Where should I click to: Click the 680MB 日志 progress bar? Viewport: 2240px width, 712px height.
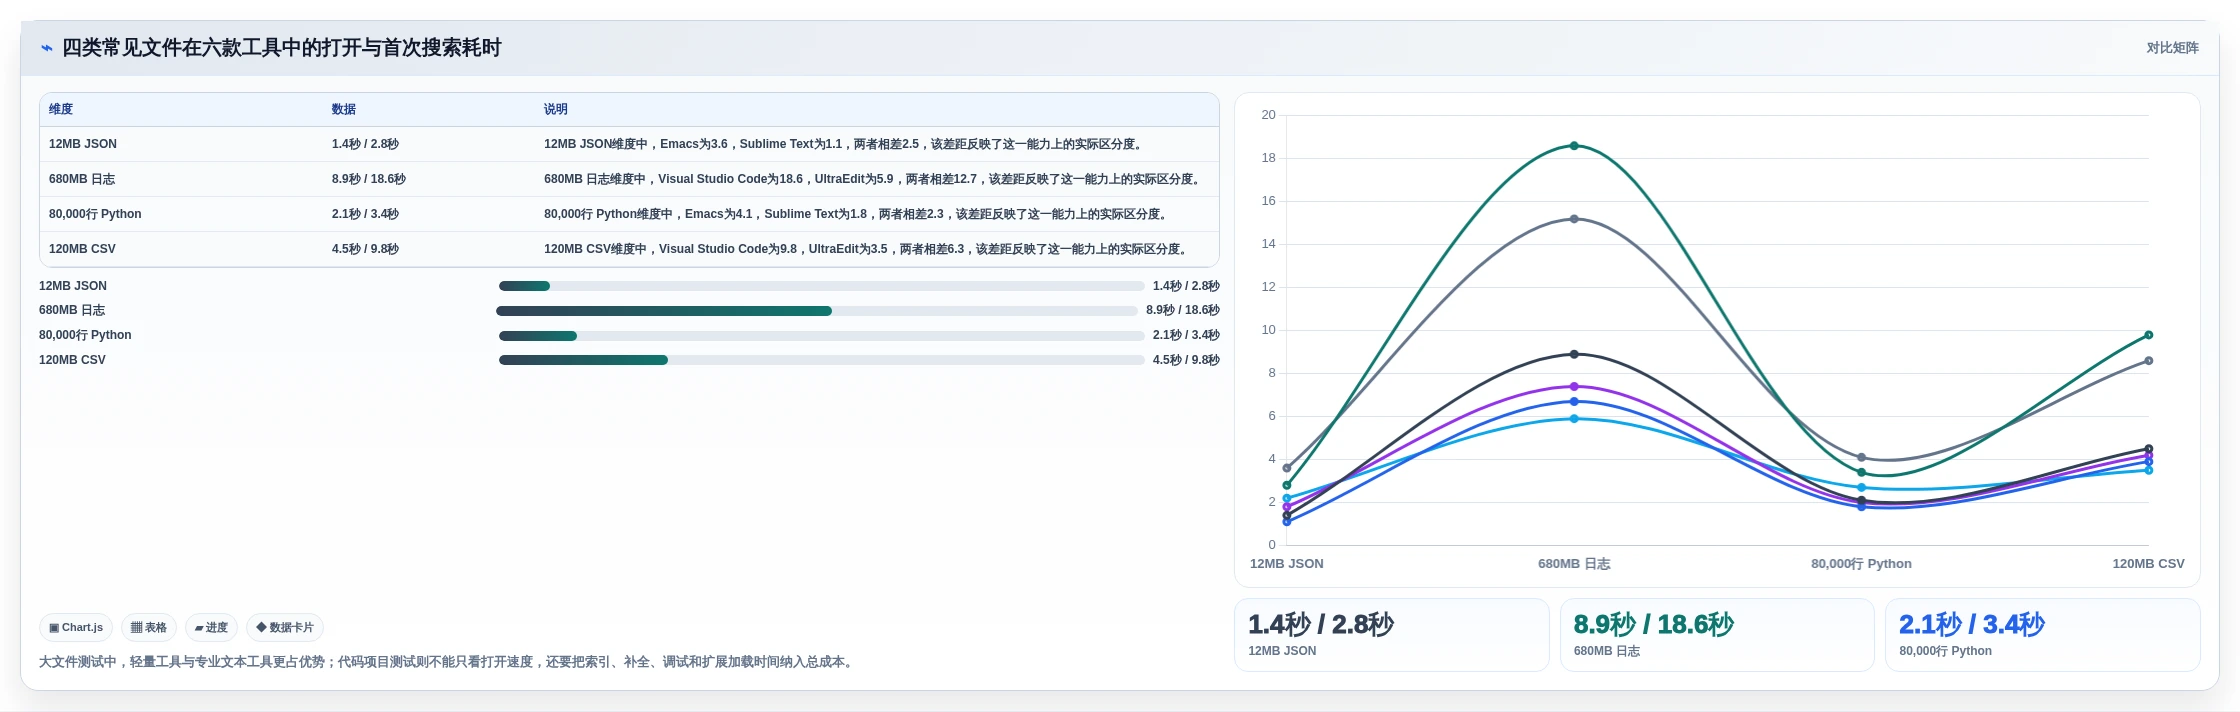coord(817,311)
